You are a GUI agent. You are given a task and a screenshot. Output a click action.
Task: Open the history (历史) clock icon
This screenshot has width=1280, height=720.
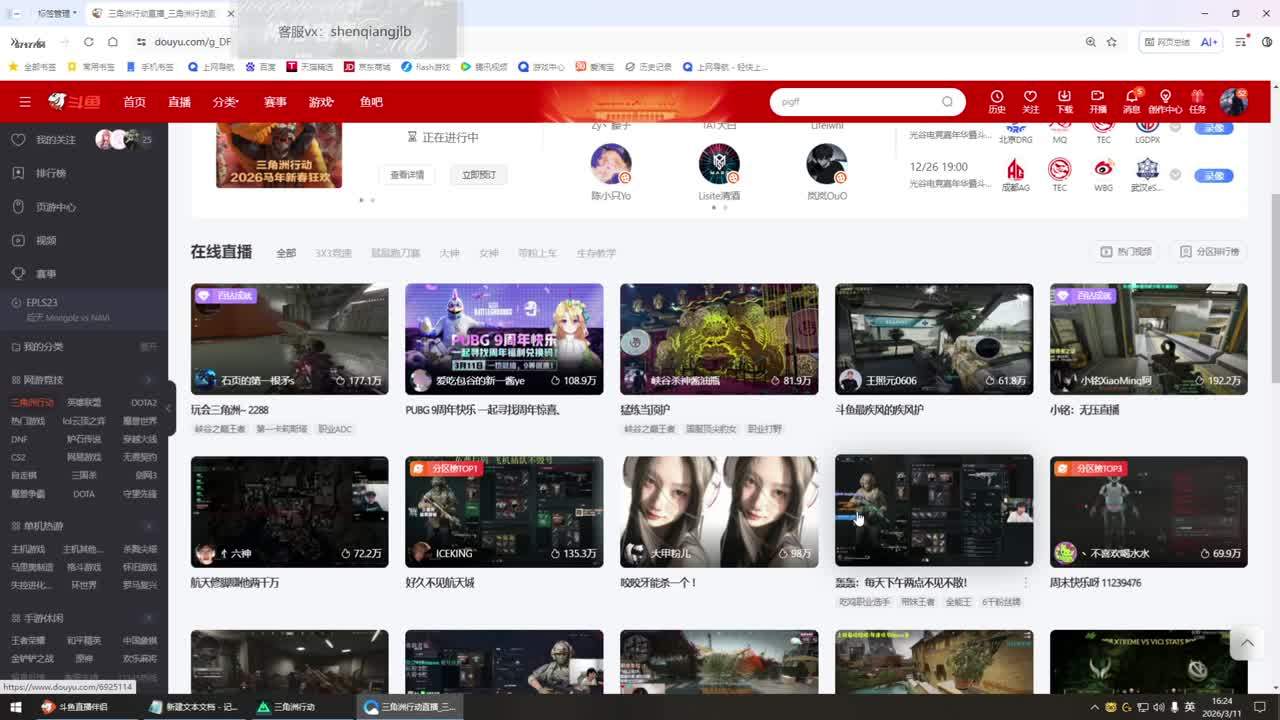coord(996,98)
